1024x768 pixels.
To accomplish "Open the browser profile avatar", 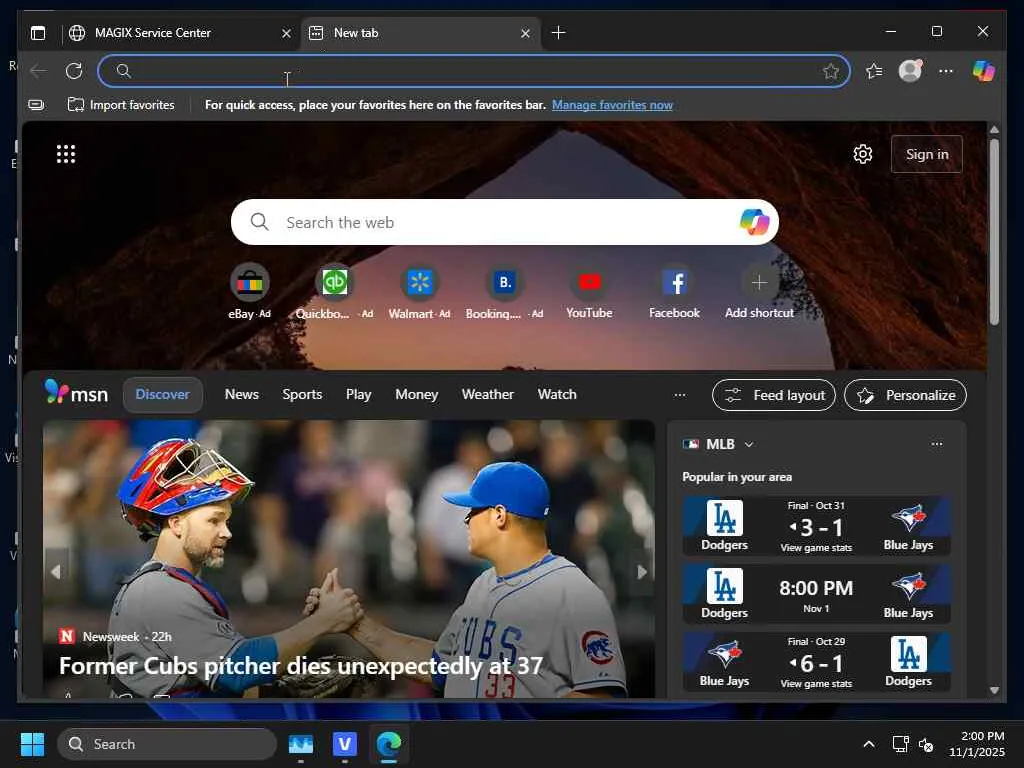I will (910, 71).
